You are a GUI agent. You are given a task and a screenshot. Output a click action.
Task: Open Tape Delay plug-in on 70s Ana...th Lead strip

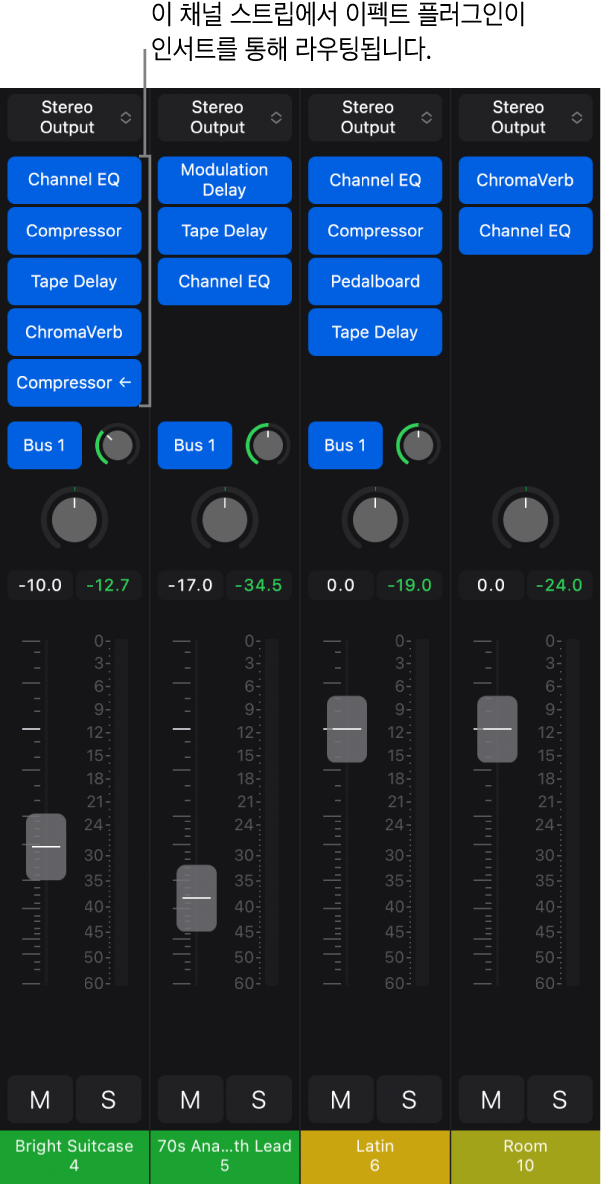click(225, 231)
